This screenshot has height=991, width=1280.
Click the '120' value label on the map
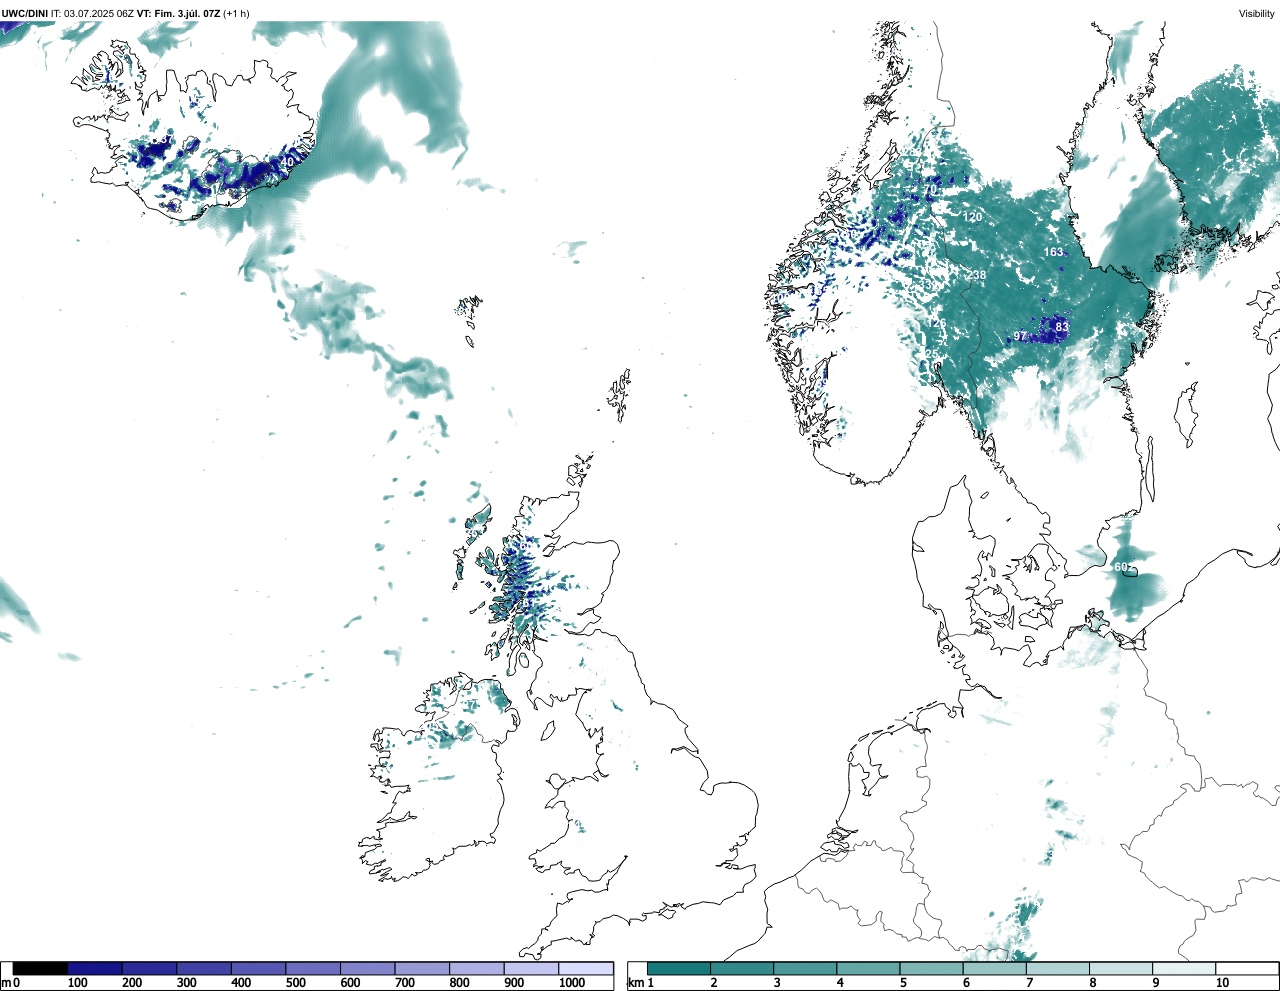tap(972, 217)
